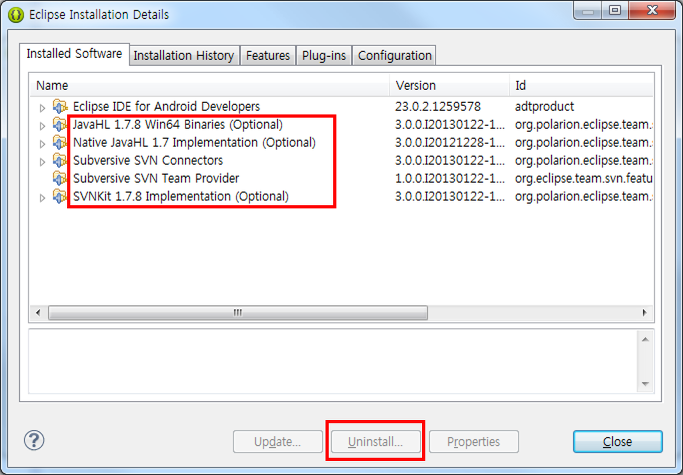Open the Configuration tab
This screenshot has width=683, height=475.
click(395, 56)
